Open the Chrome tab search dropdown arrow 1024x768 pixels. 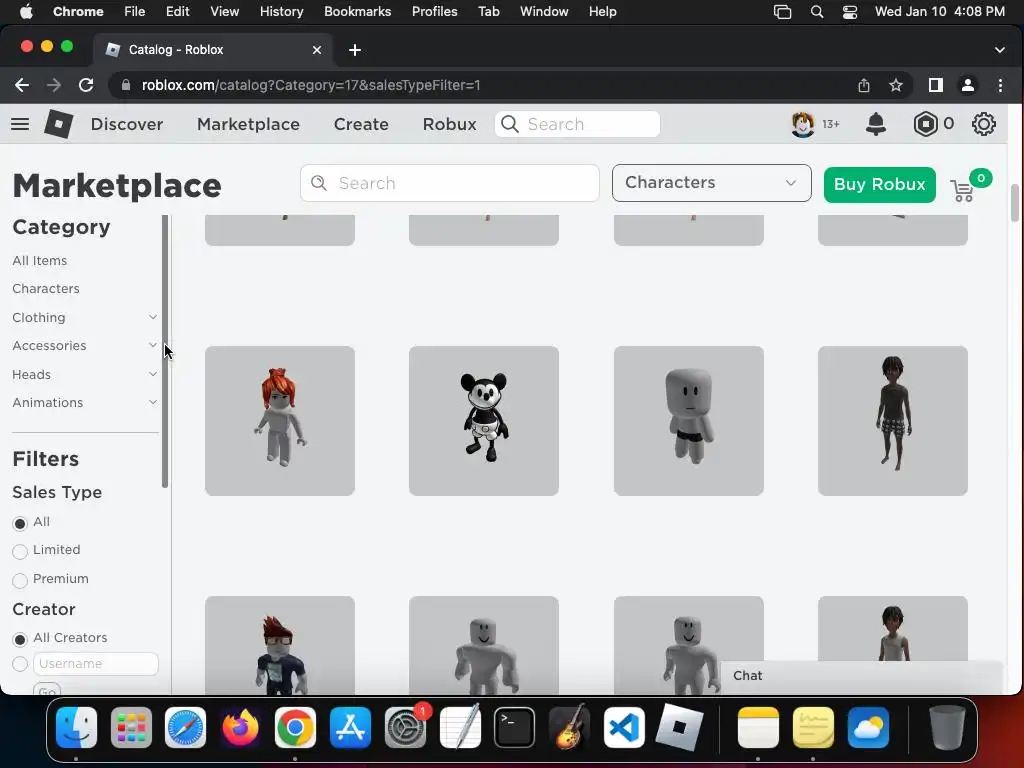pos(1000,50)
